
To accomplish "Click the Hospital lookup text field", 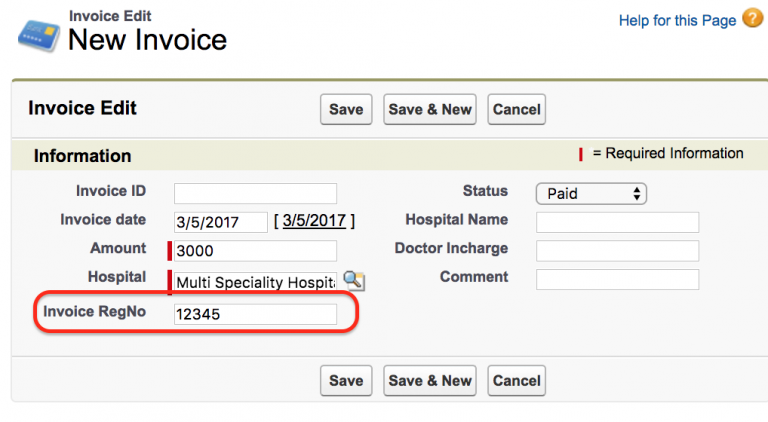I will 255,282.
